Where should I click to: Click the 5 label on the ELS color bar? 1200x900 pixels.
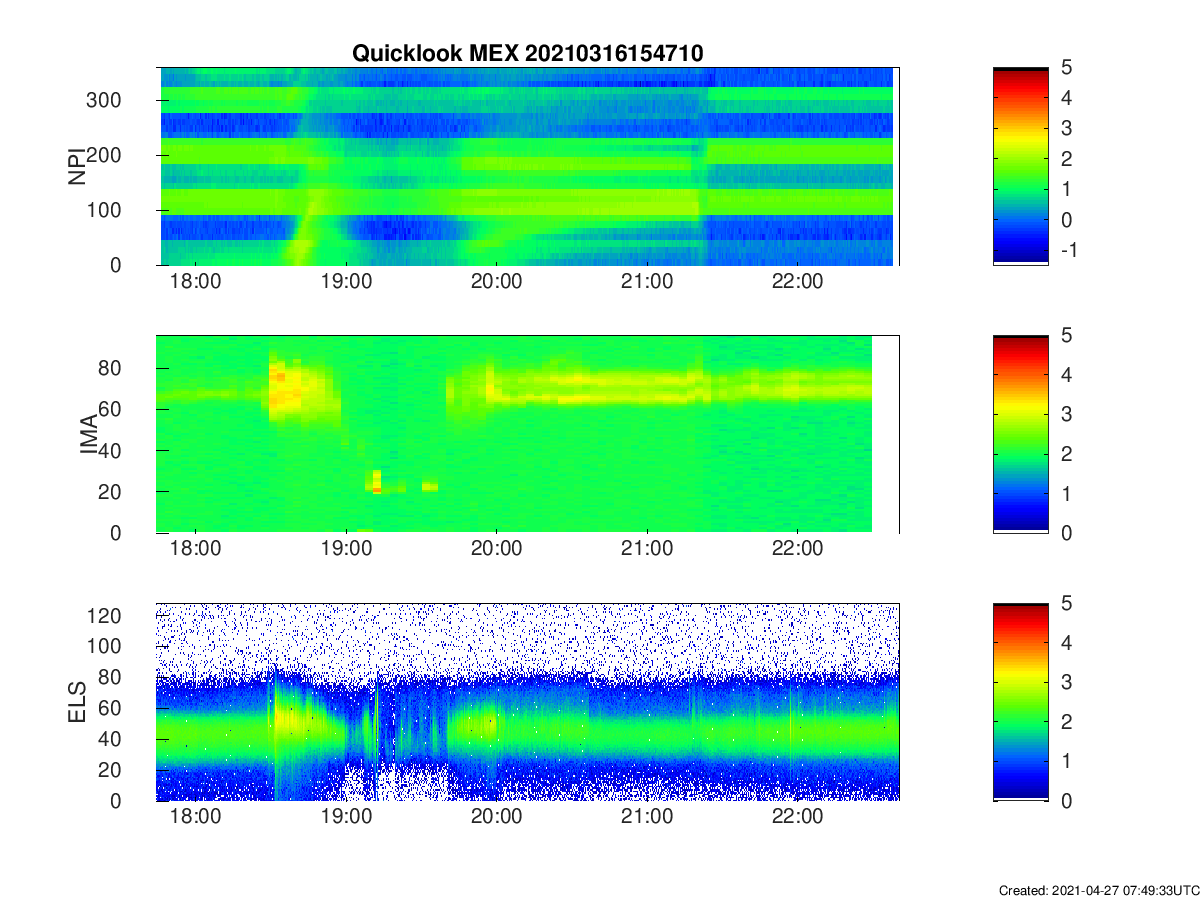tap(1066, 603)
